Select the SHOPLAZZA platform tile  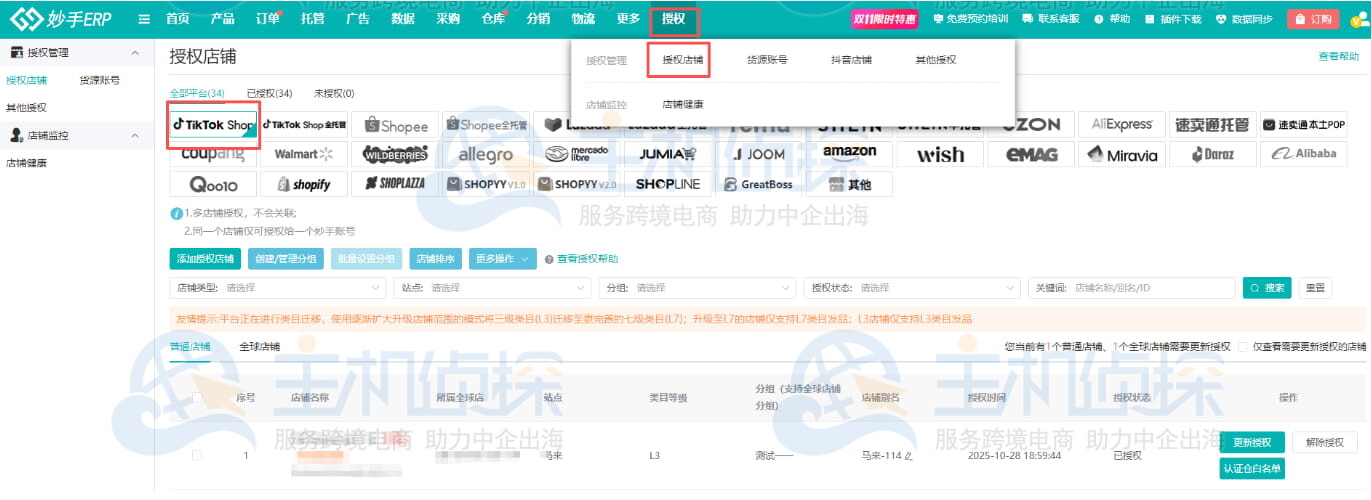coord(396,184)
